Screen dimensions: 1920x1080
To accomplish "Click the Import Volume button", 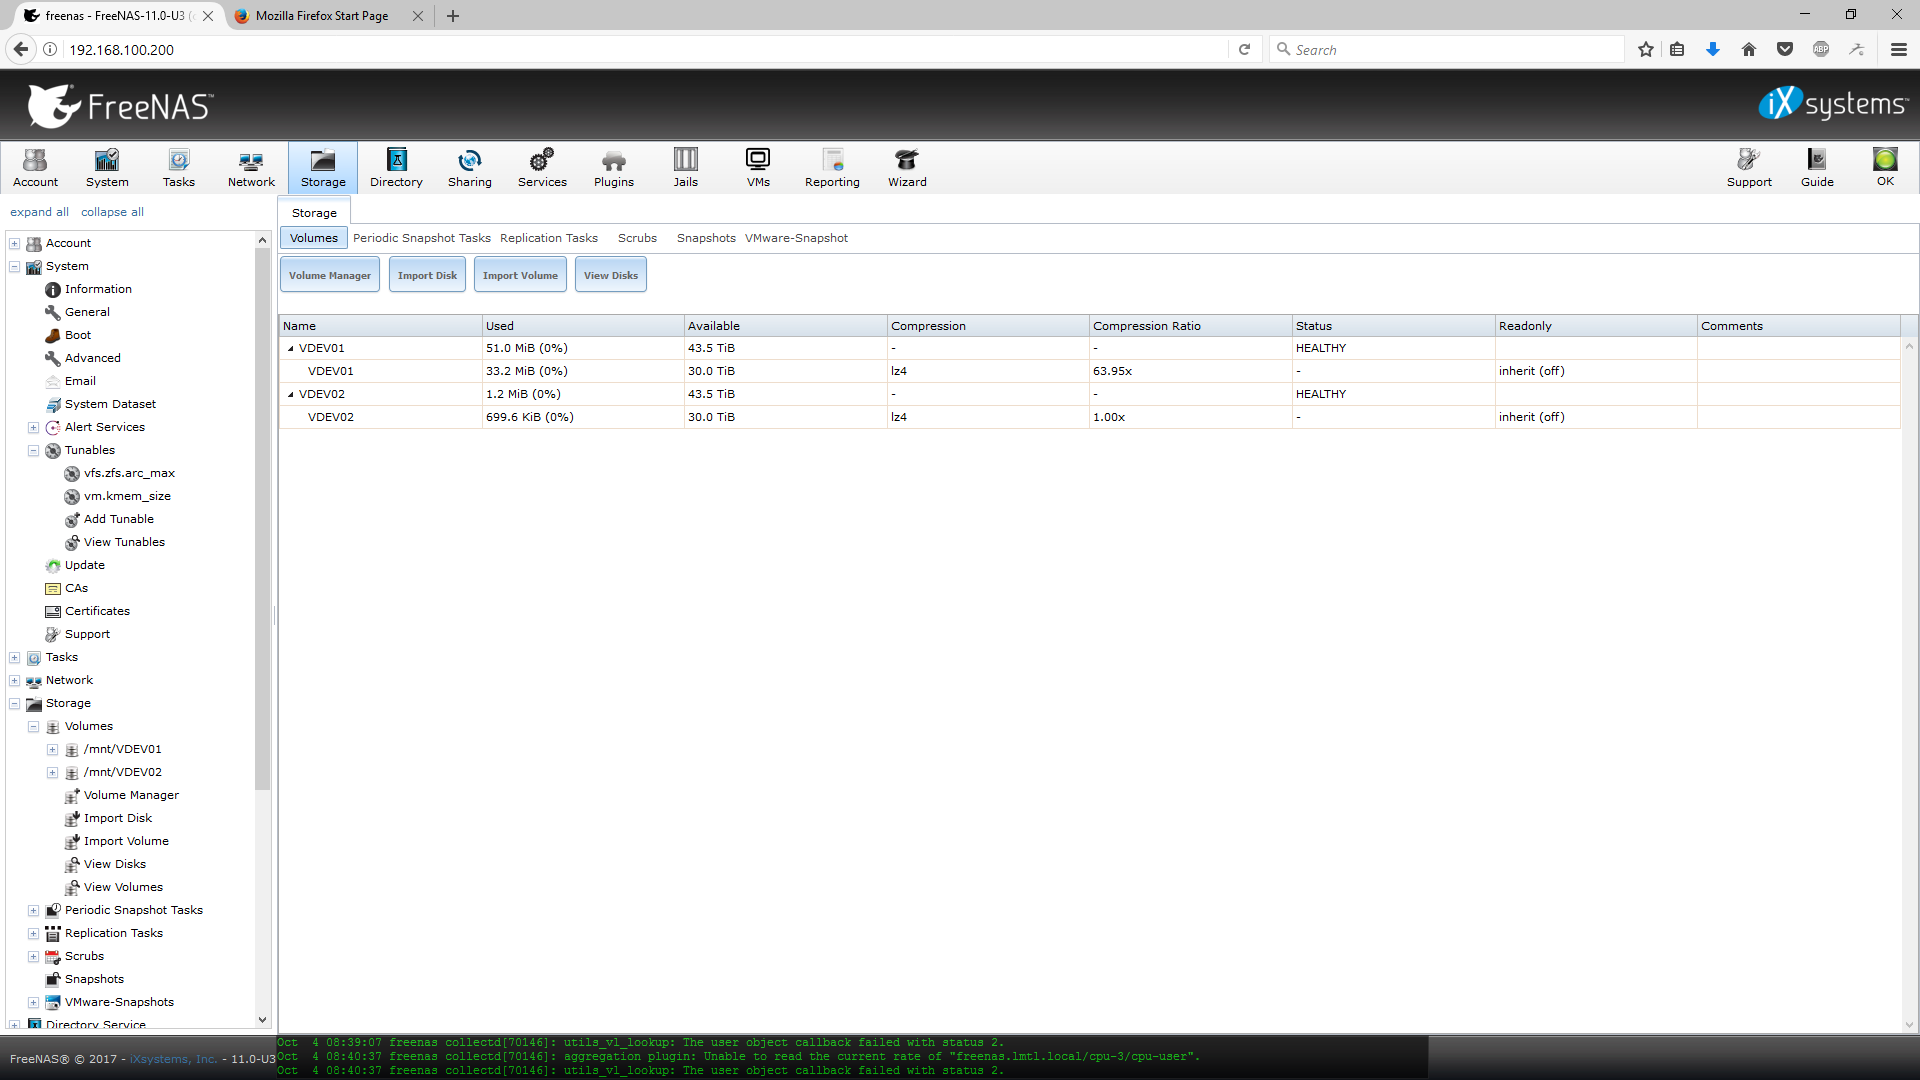I will (520, 275).
